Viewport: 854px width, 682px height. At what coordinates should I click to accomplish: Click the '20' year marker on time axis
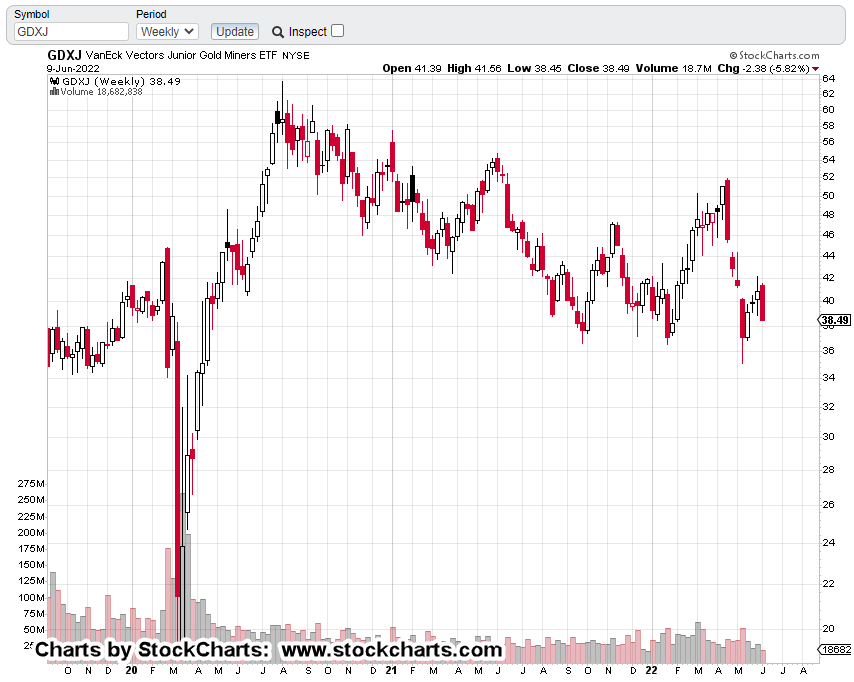132,671
